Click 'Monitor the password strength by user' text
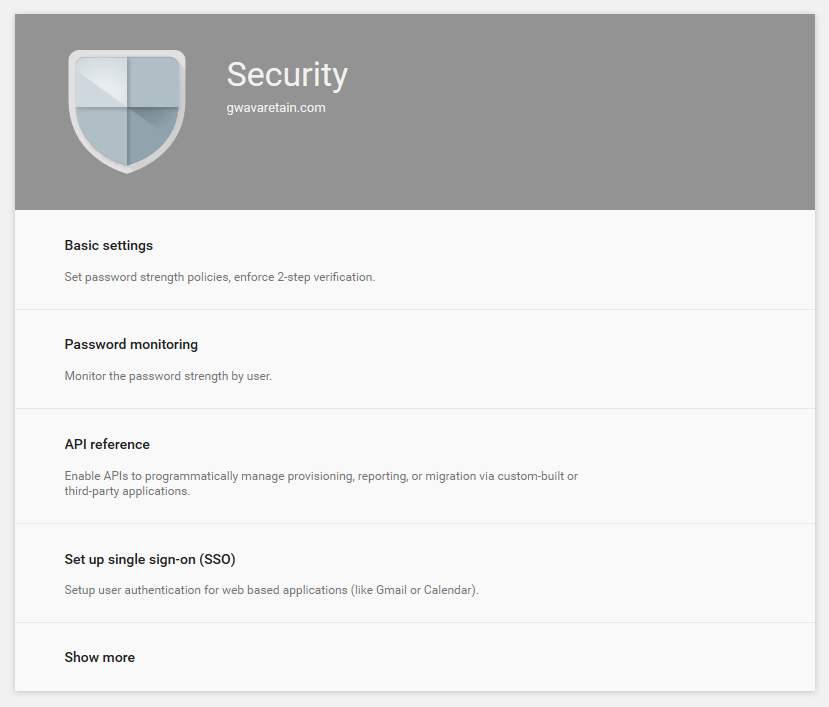Viewport: 829px width, 707px height. pyautogui.click(x=168, y=377)
